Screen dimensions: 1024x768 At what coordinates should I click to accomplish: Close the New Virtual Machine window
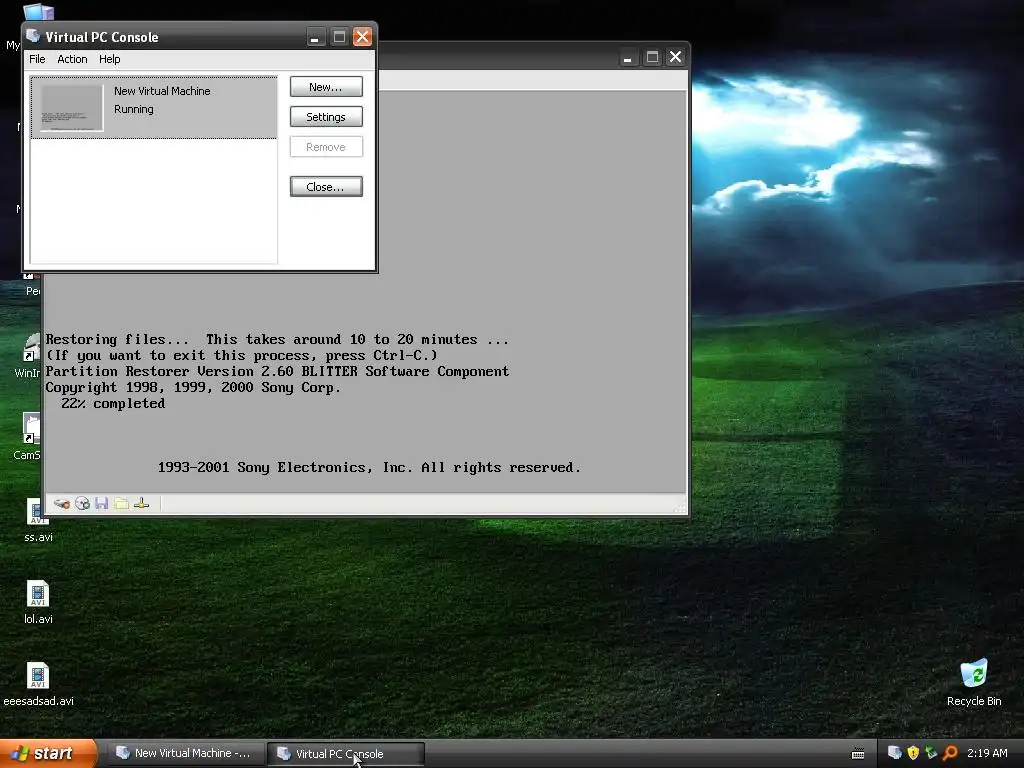675,57
